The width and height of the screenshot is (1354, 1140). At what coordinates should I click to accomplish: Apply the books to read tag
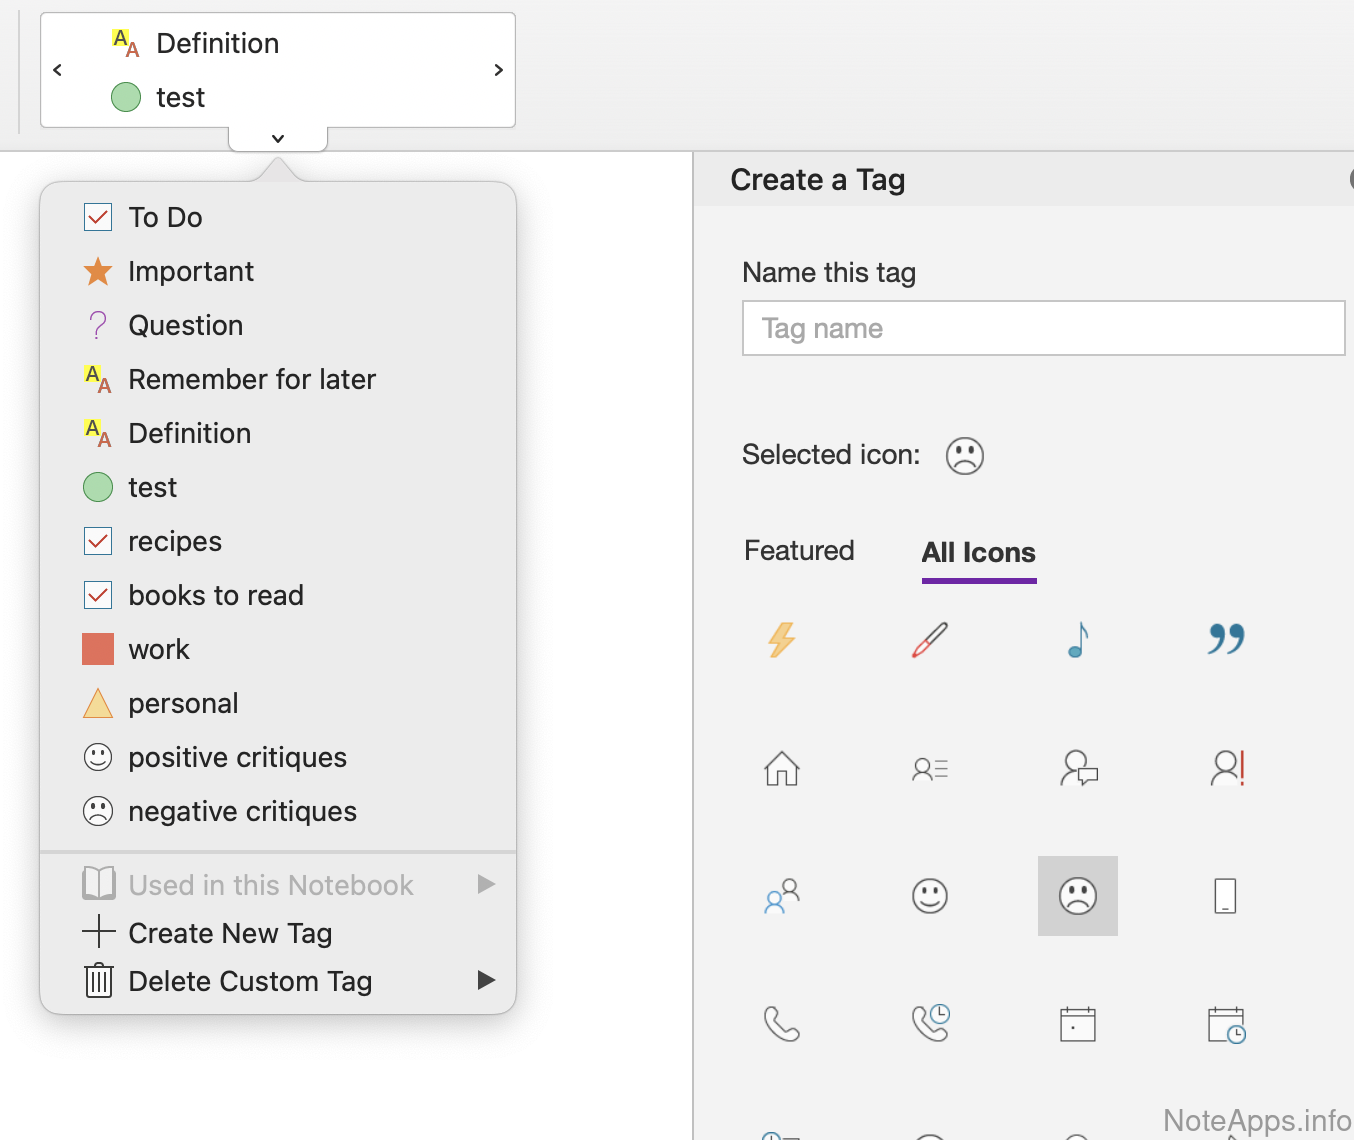(x=215, y=596)
